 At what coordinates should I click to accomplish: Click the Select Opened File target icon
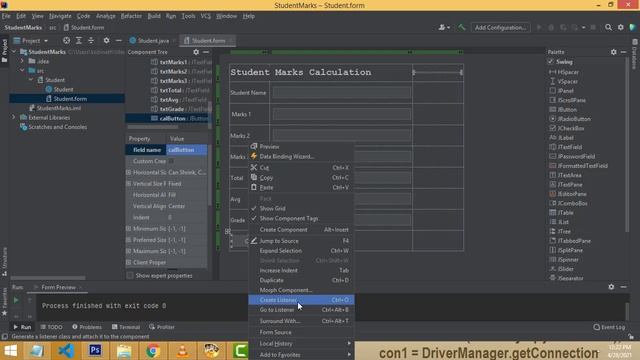(x=66, y=40)
